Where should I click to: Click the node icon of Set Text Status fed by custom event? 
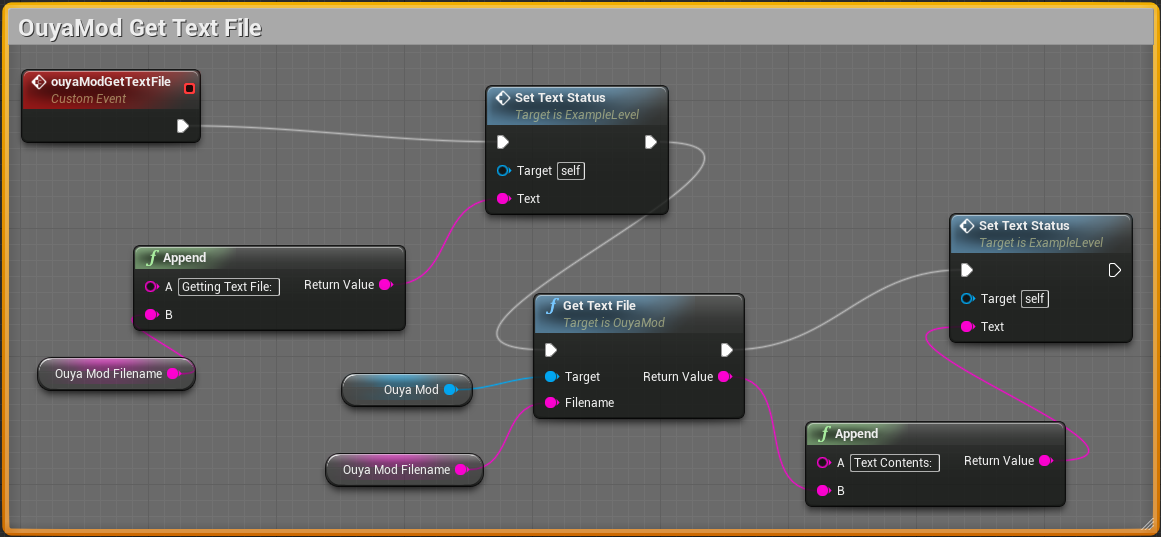pyautogui.click(x=503, y=98)
